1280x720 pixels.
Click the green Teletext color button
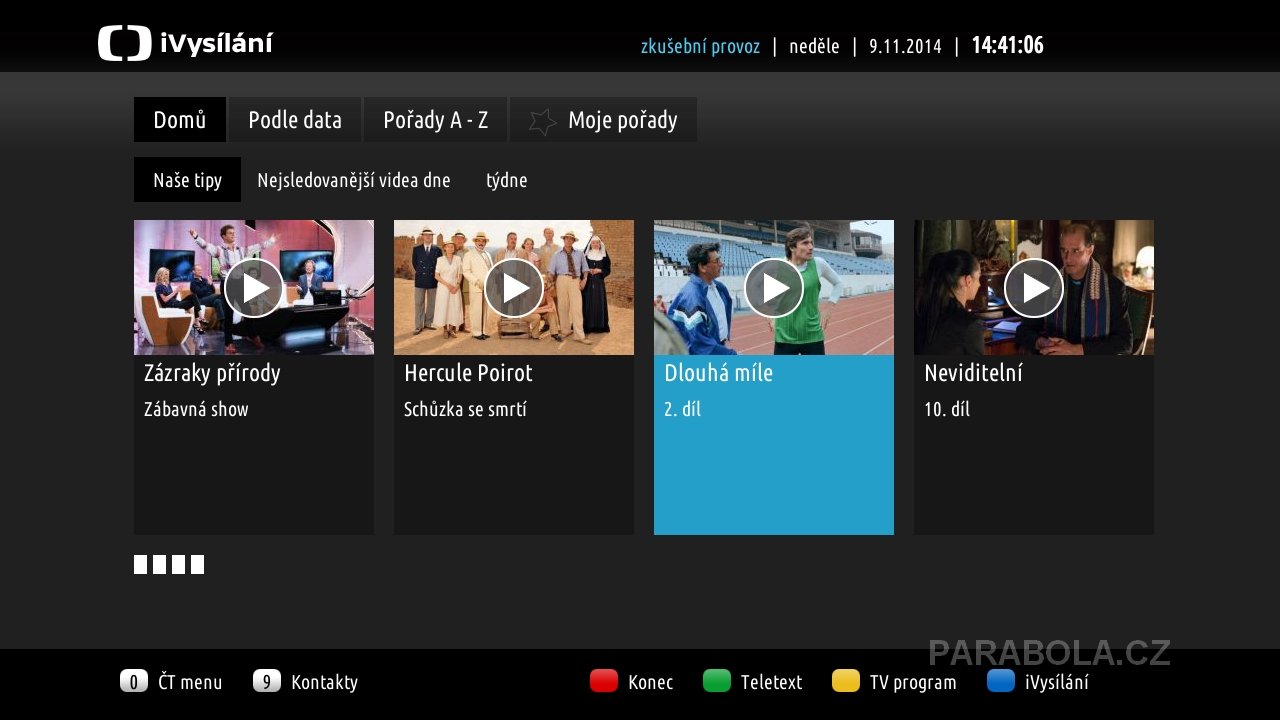click(717, 681)
